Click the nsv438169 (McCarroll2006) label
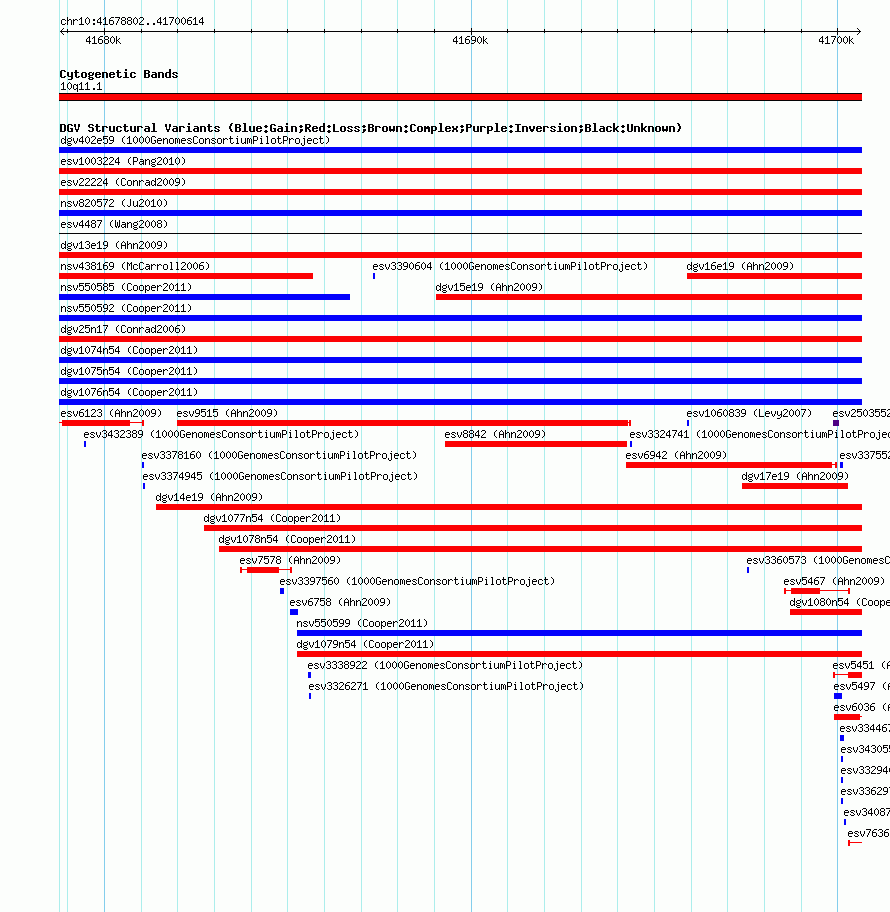Screen dimensions: 890x912 coord(135,266)
